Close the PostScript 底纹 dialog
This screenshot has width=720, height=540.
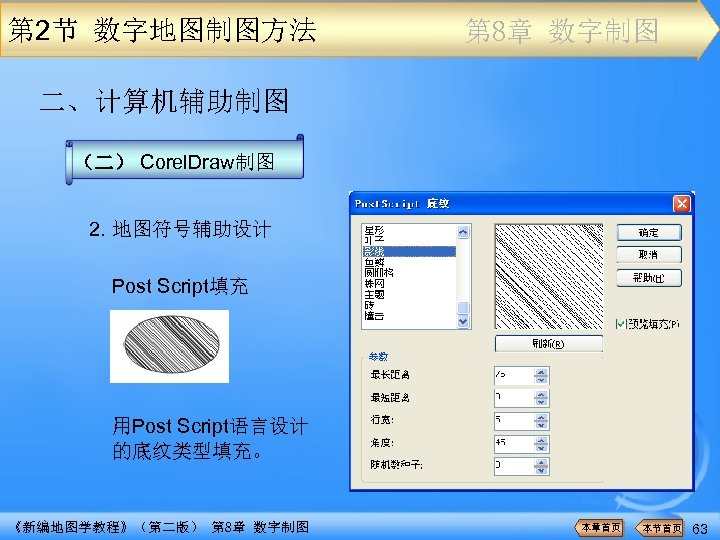click(682, 203)
